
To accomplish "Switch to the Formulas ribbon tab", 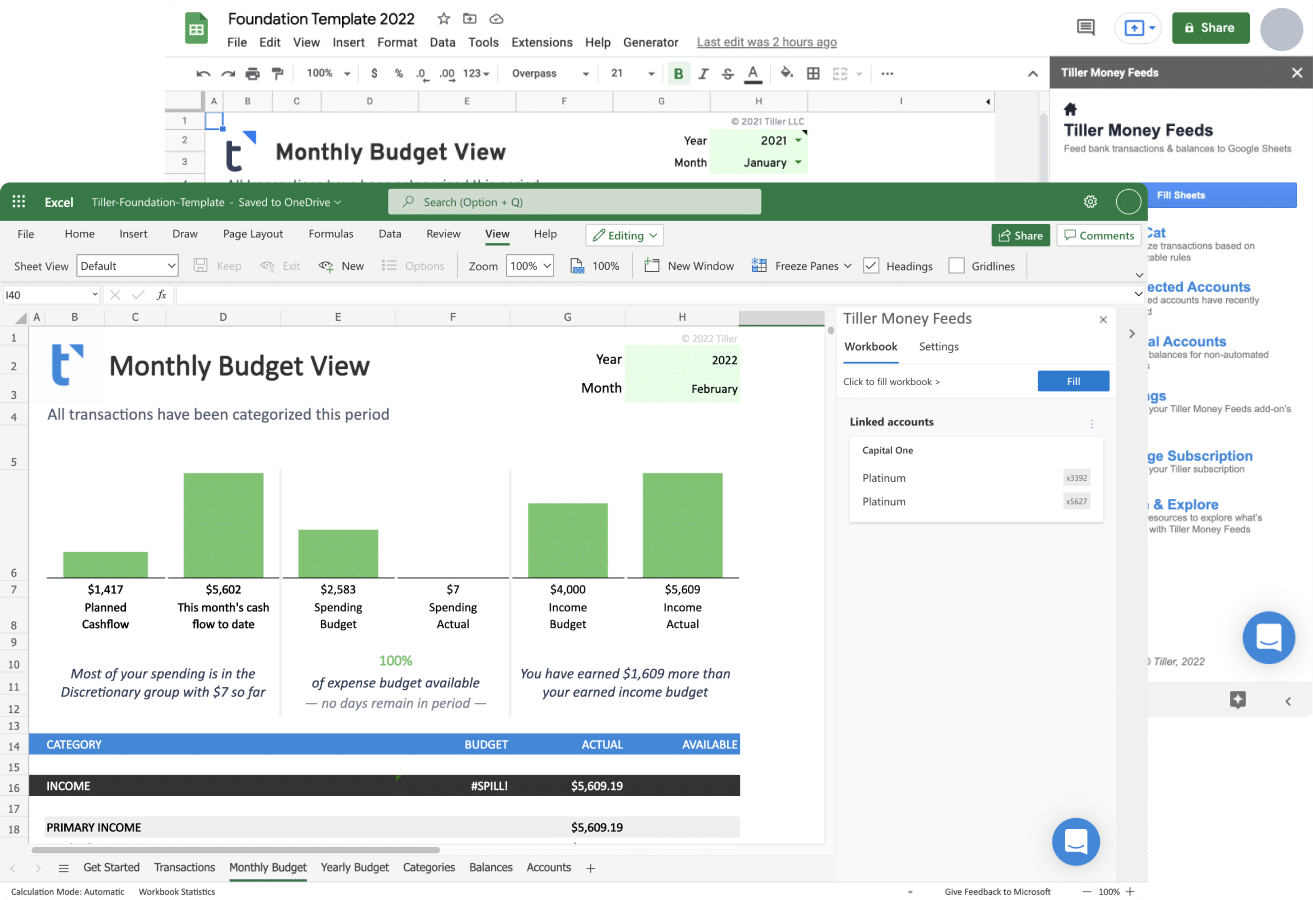I will point(331,234).
